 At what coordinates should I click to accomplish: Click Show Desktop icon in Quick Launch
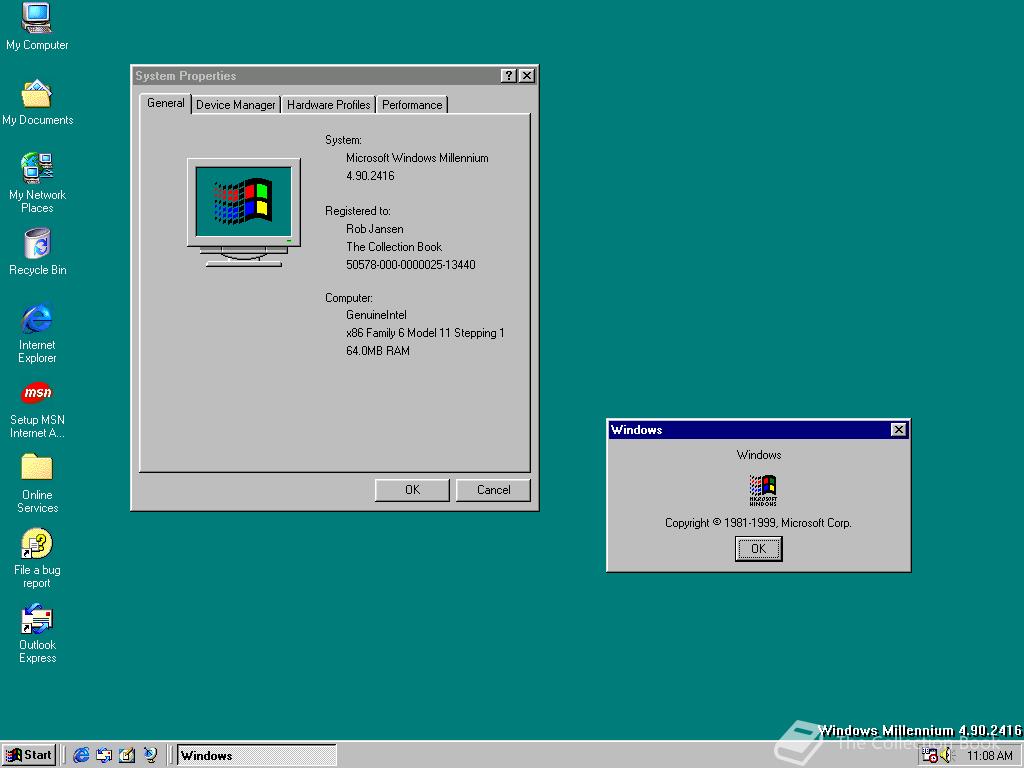click(x=127, y=755)
